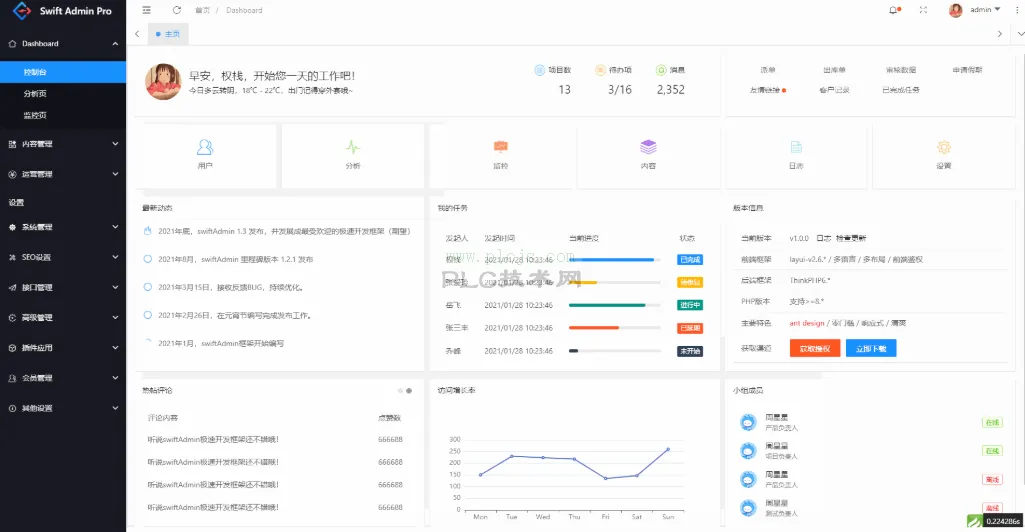1025x532 pixels.
Task: Select the second carousel dot in comments panel
Action: 409,391
